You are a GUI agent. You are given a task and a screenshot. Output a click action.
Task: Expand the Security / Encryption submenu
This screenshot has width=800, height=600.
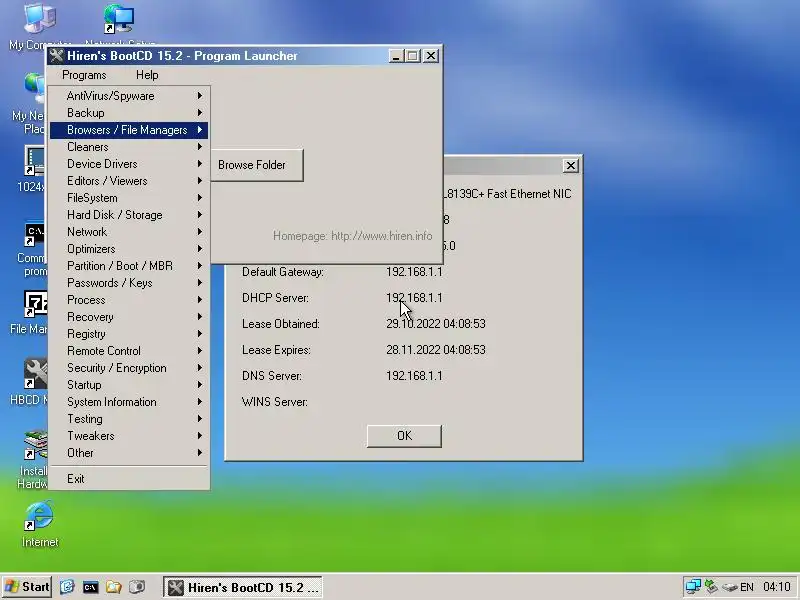coord(129,368)
